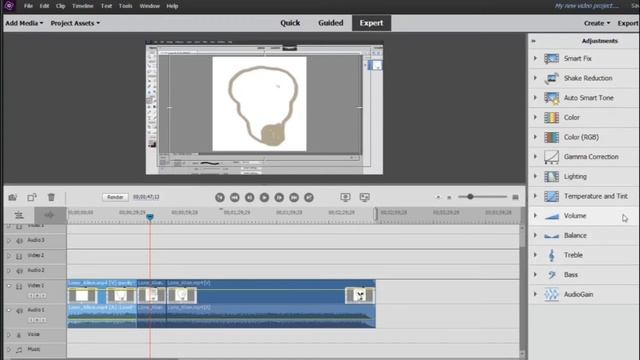Toggle the Voice track microphone icon
This screenshot has width=640, height=360.
[x=19, y=335]
